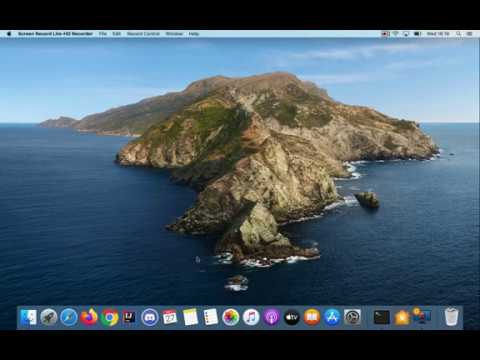
Task: Click the black rectangle icon left of the clock
Action: [417, 34]
